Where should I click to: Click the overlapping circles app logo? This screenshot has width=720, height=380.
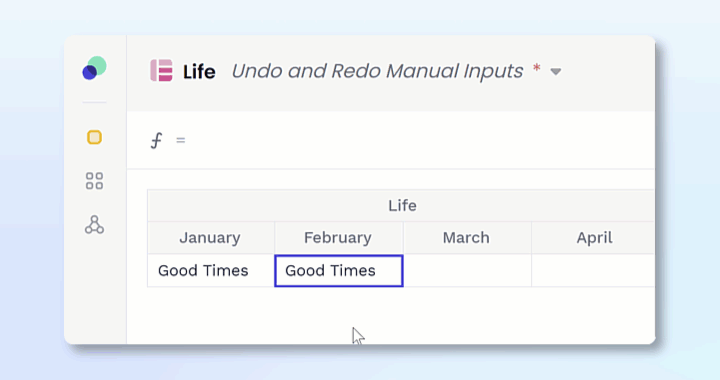point(95,68)
